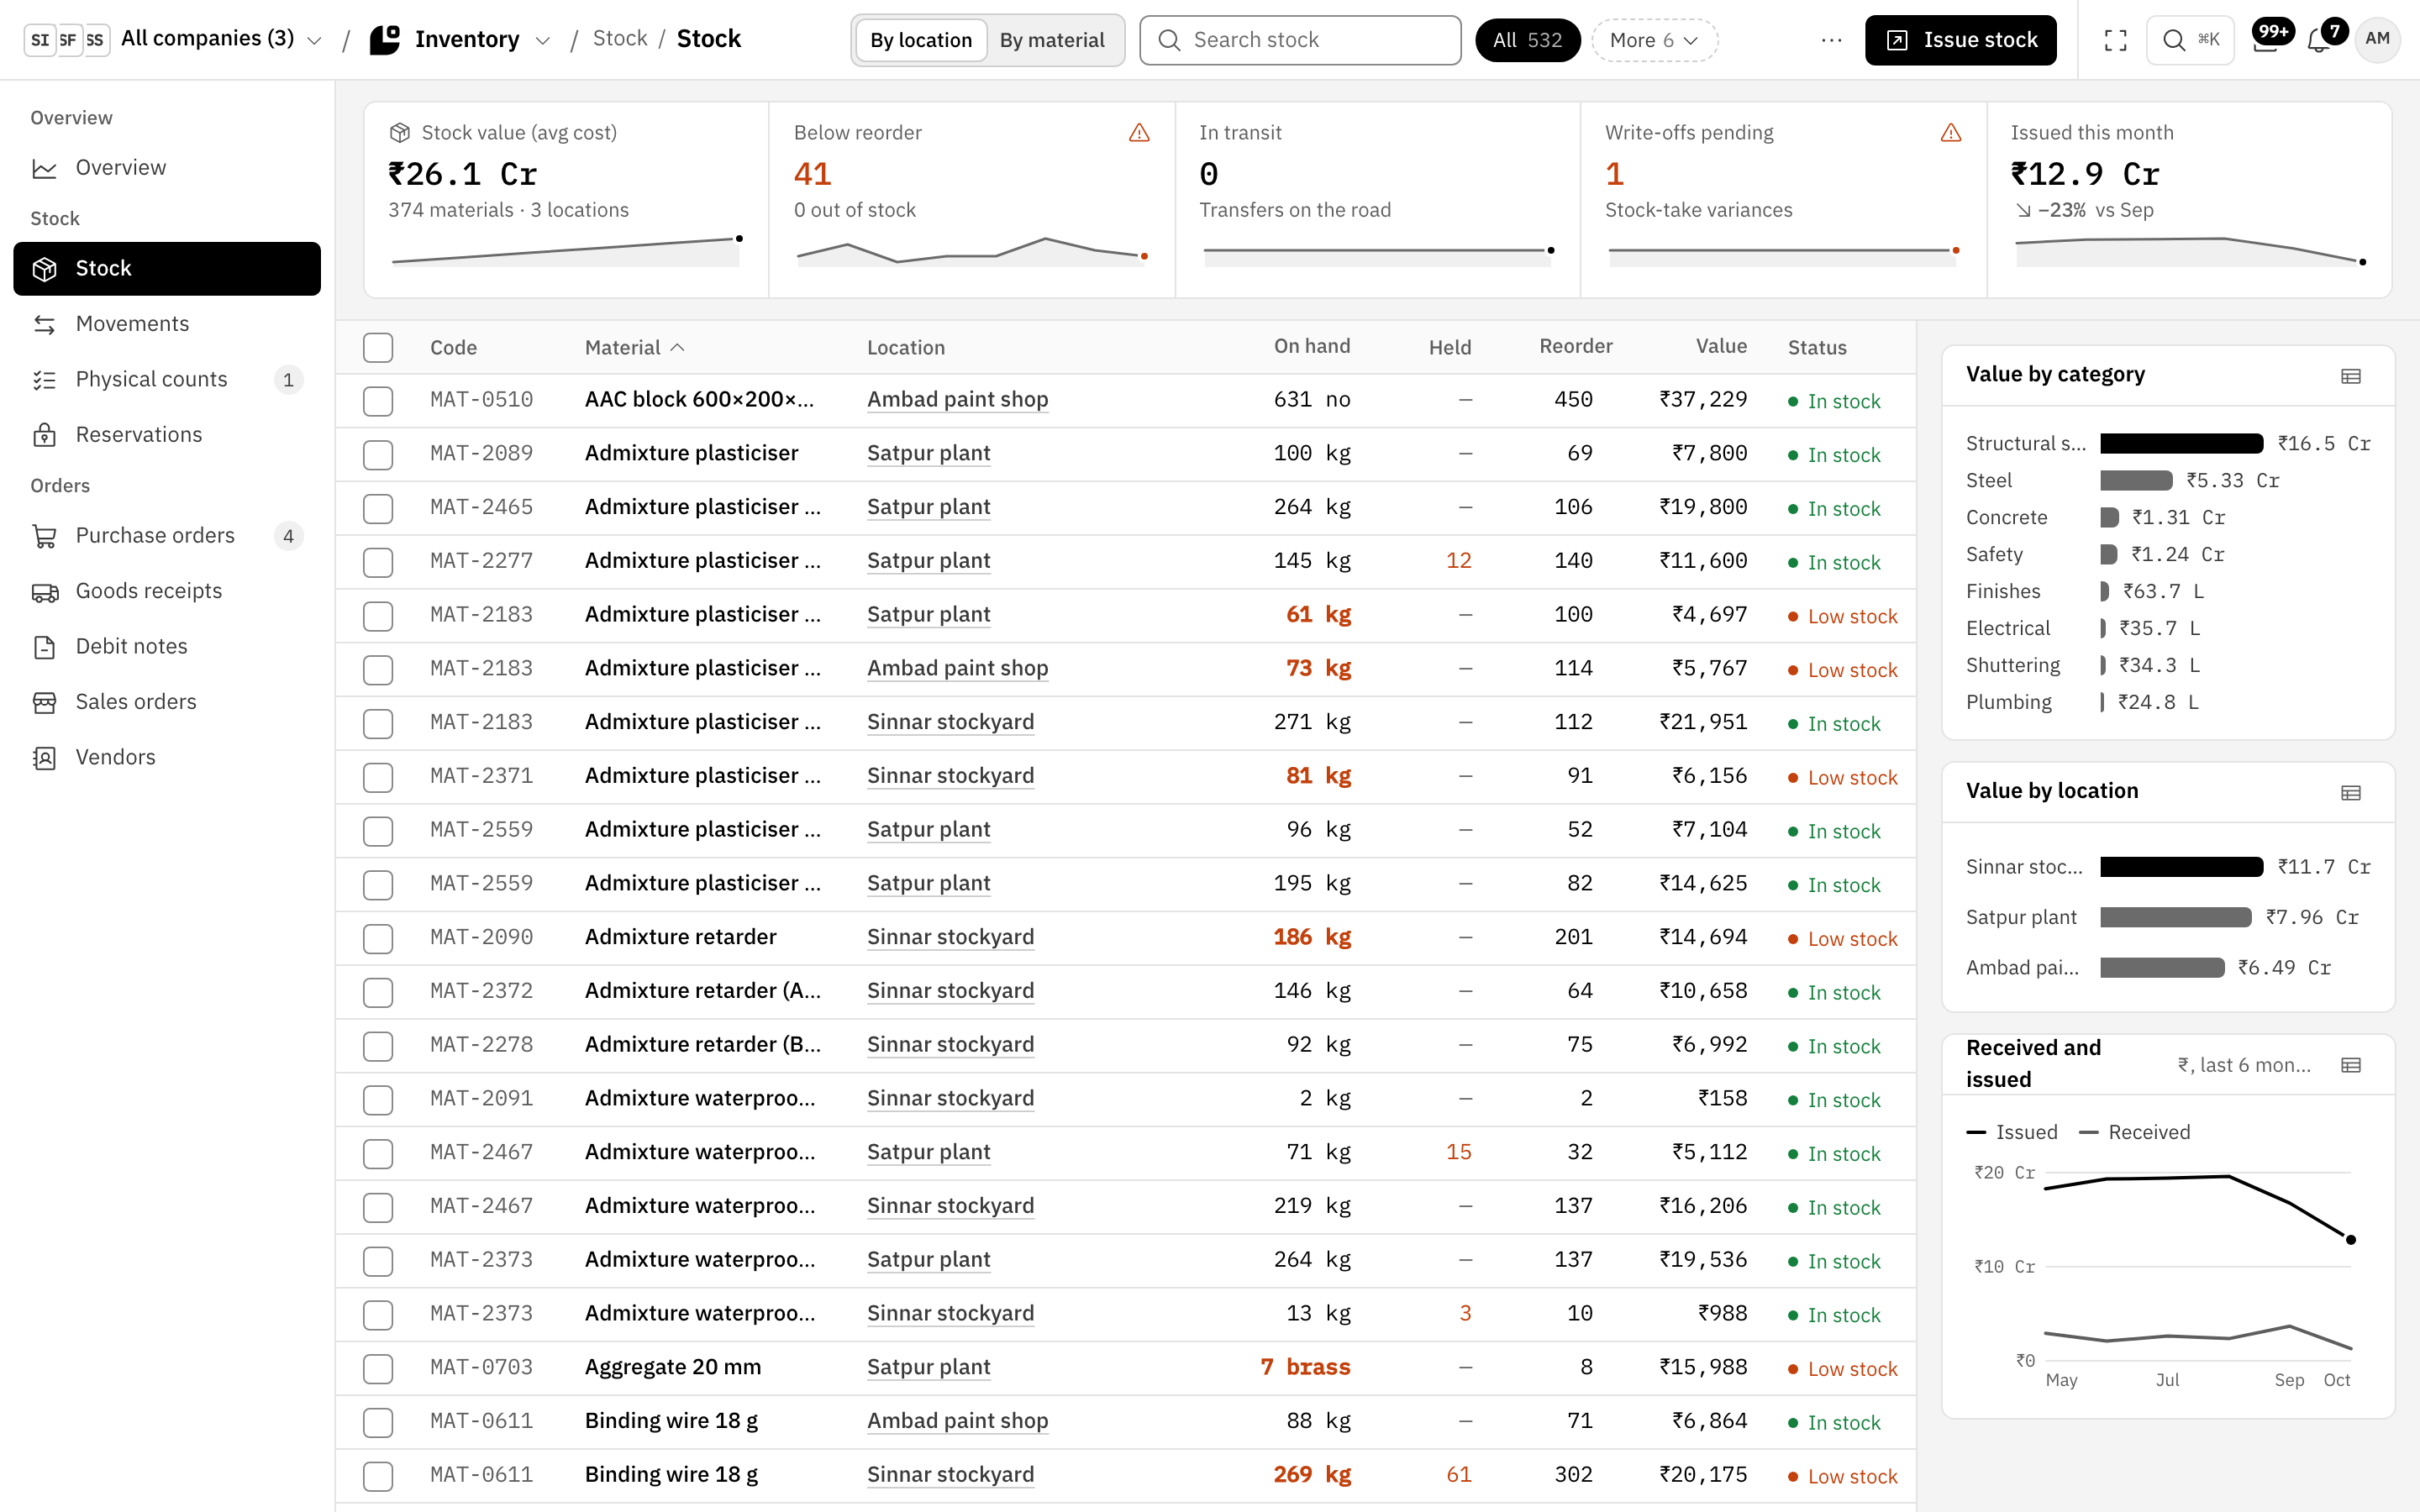
Task: Open the Overview chart icon in sidebar
Action: click(45, 168)
